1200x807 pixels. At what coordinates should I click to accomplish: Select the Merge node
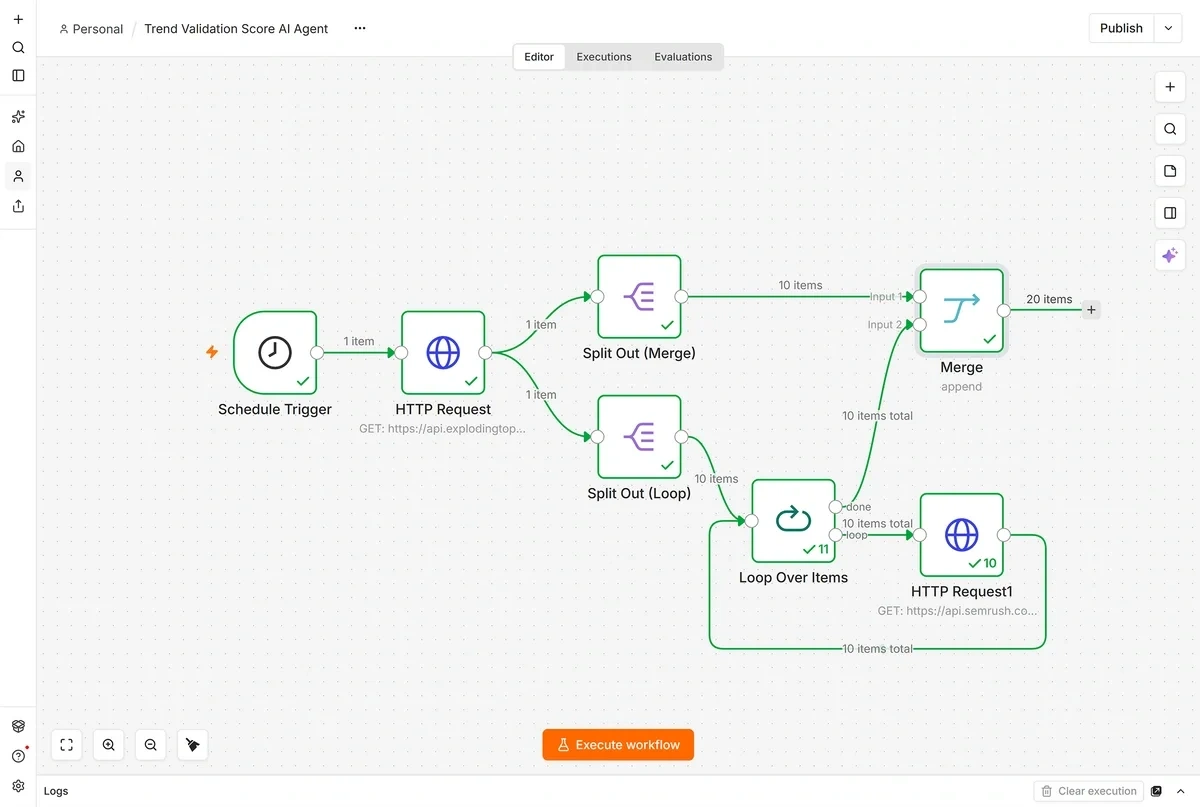coord(962,310)
